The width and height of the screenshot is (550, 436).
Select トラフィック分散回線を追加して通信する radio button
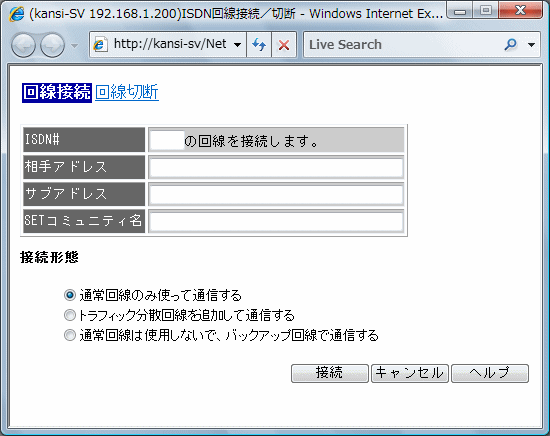[x=70, y=315]
